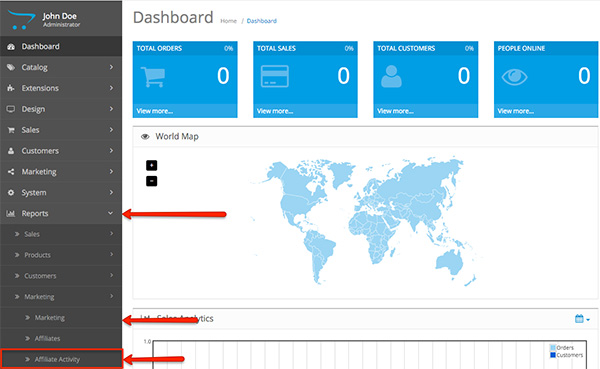
Task: Click the OpenCart cart logo
Action: click(x=21, y=19)
